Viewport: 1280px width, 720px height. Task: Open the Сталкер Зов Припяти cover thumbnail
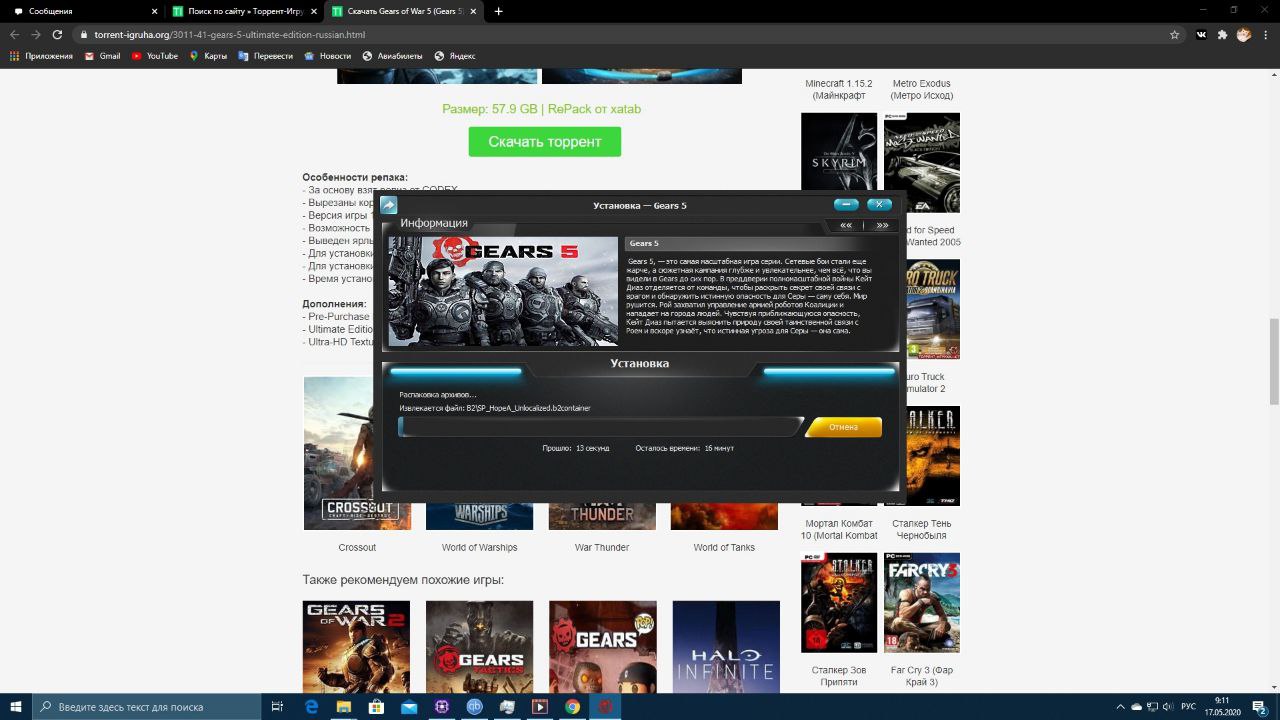[x=838, y=603]
